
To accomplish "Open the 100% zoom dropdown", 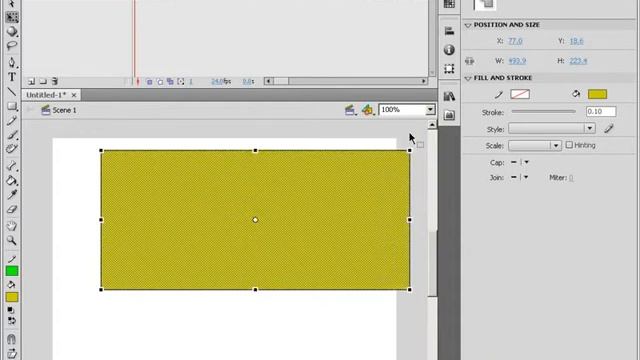I will click(430, 110).
